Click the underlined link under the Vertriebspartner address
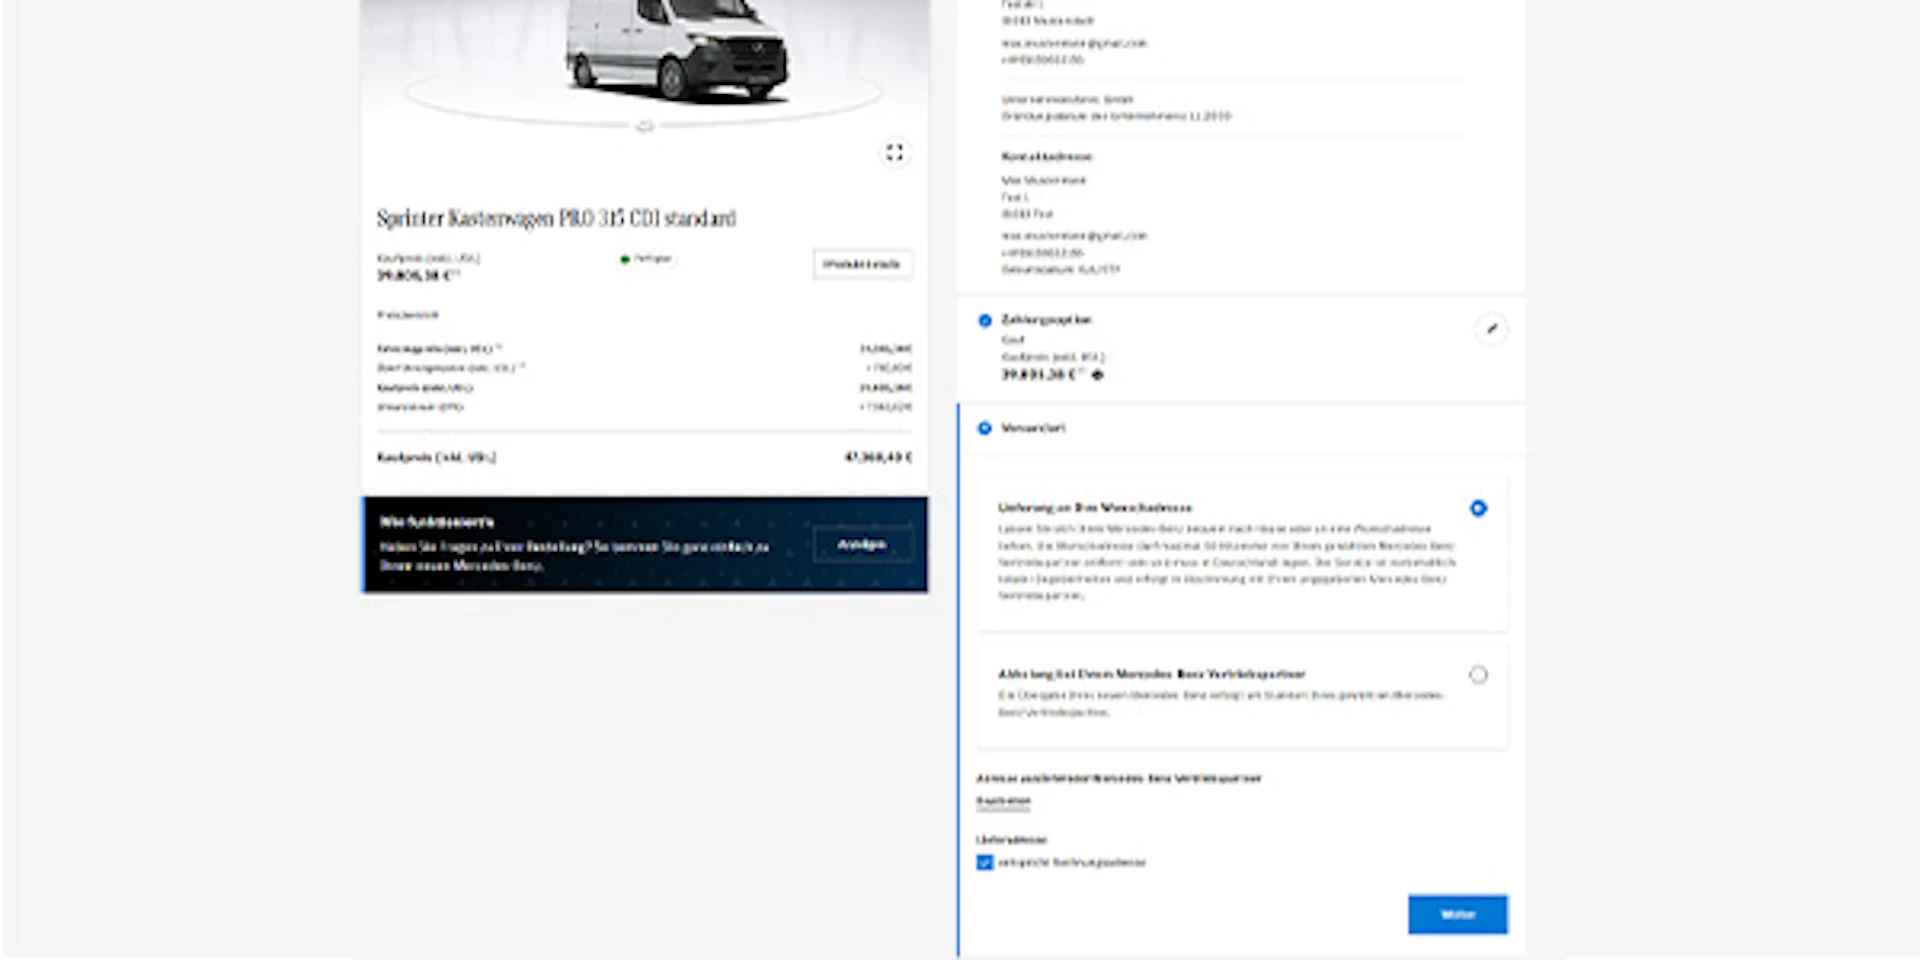 pos(1003,801)
